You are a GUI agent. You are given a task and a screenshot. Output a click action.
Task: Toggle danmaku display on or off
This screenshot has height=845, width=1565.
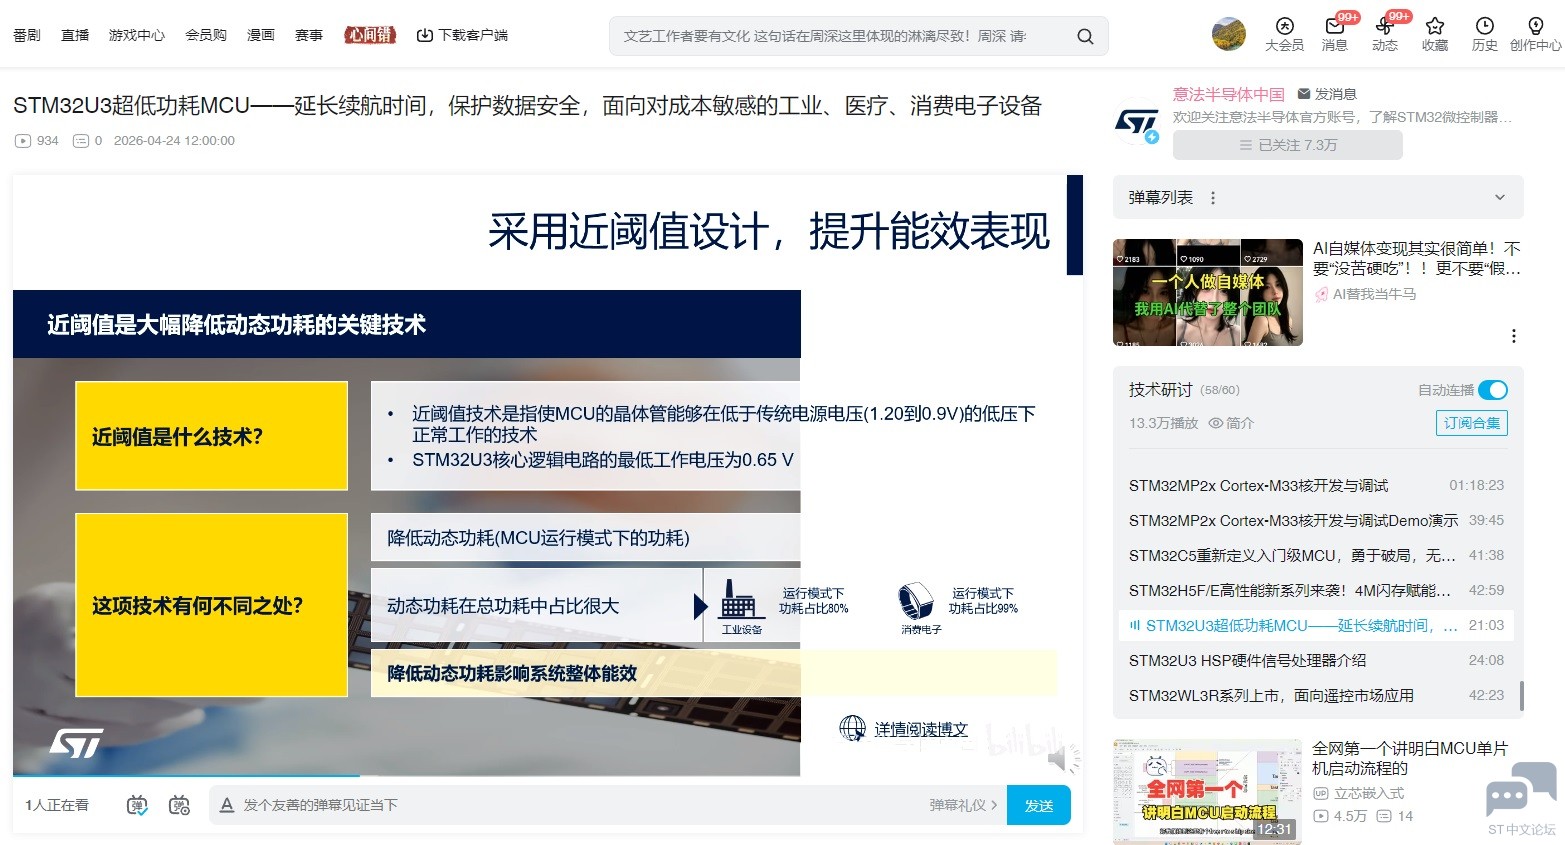tap(137, 805)
